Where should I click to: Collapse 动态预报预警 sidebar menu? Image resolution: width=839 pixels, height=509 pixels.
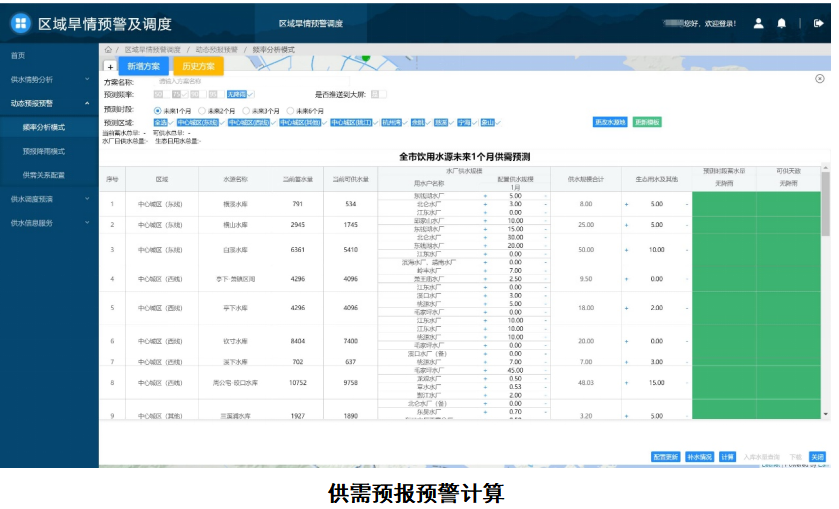click(49, 103)
